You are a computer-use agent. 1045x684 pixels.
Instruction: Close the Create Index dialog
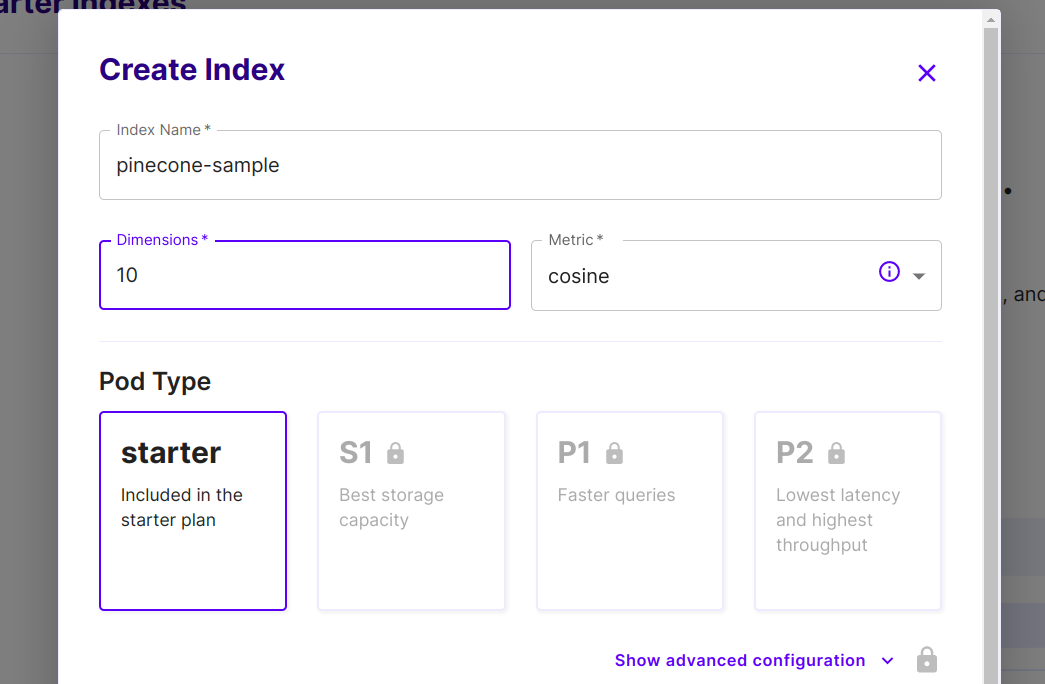[x=926, y=73]
